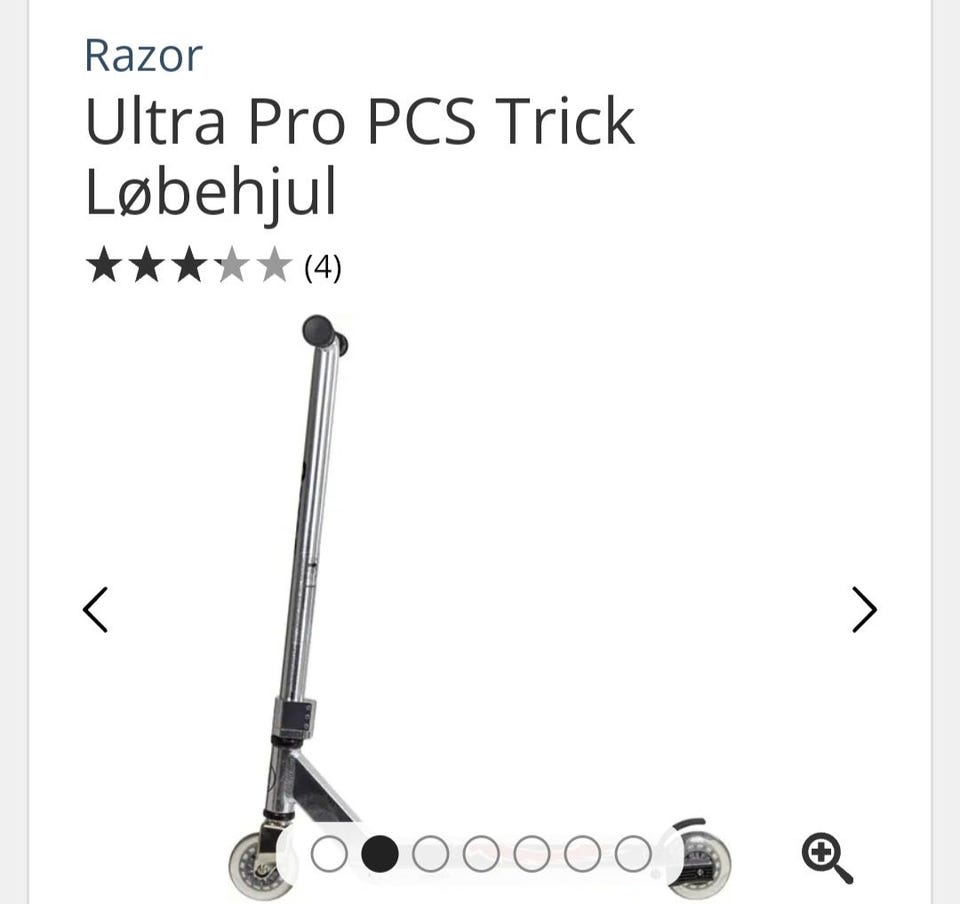Click the scooter rear wheel image
Screen dimensions: 960x904
pyautogui.click(x=703, y=863)
